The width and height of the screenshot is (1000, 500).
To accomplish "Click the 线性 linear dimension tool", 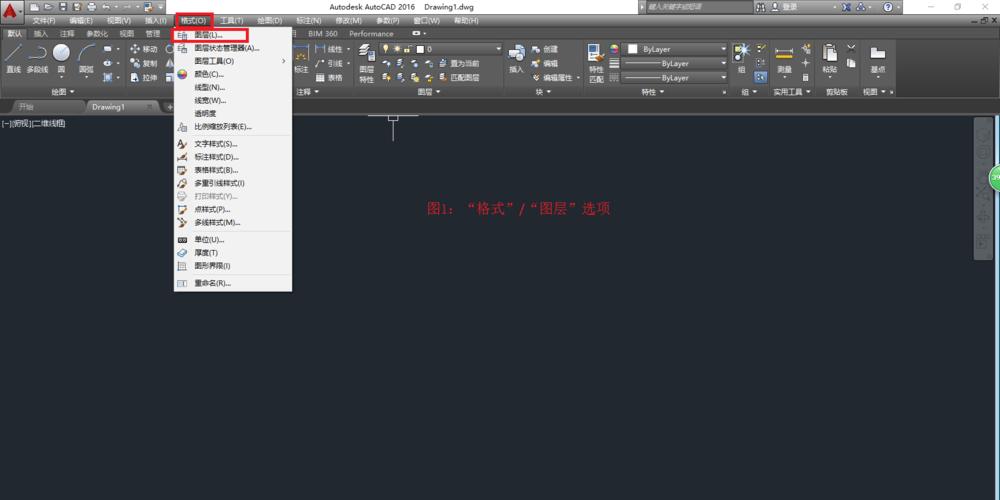I will [x=329, y=49].
